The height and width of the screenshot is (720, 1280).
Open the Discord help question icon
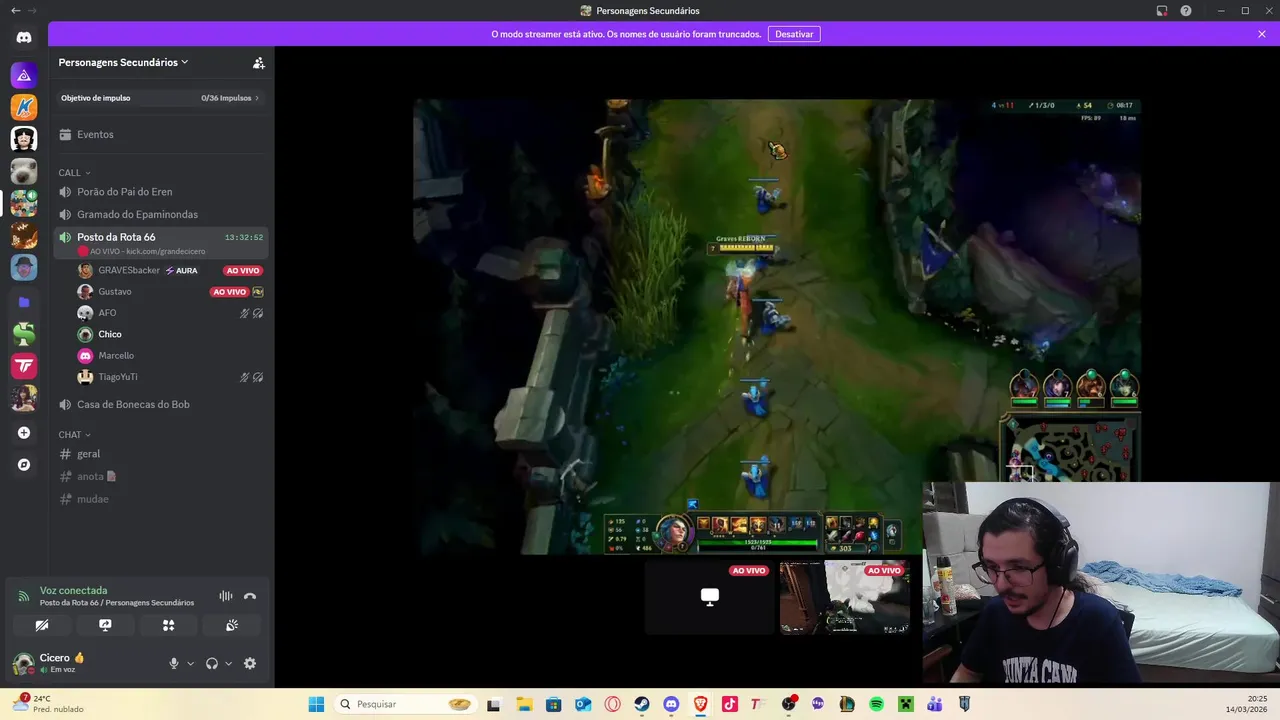1186,11
